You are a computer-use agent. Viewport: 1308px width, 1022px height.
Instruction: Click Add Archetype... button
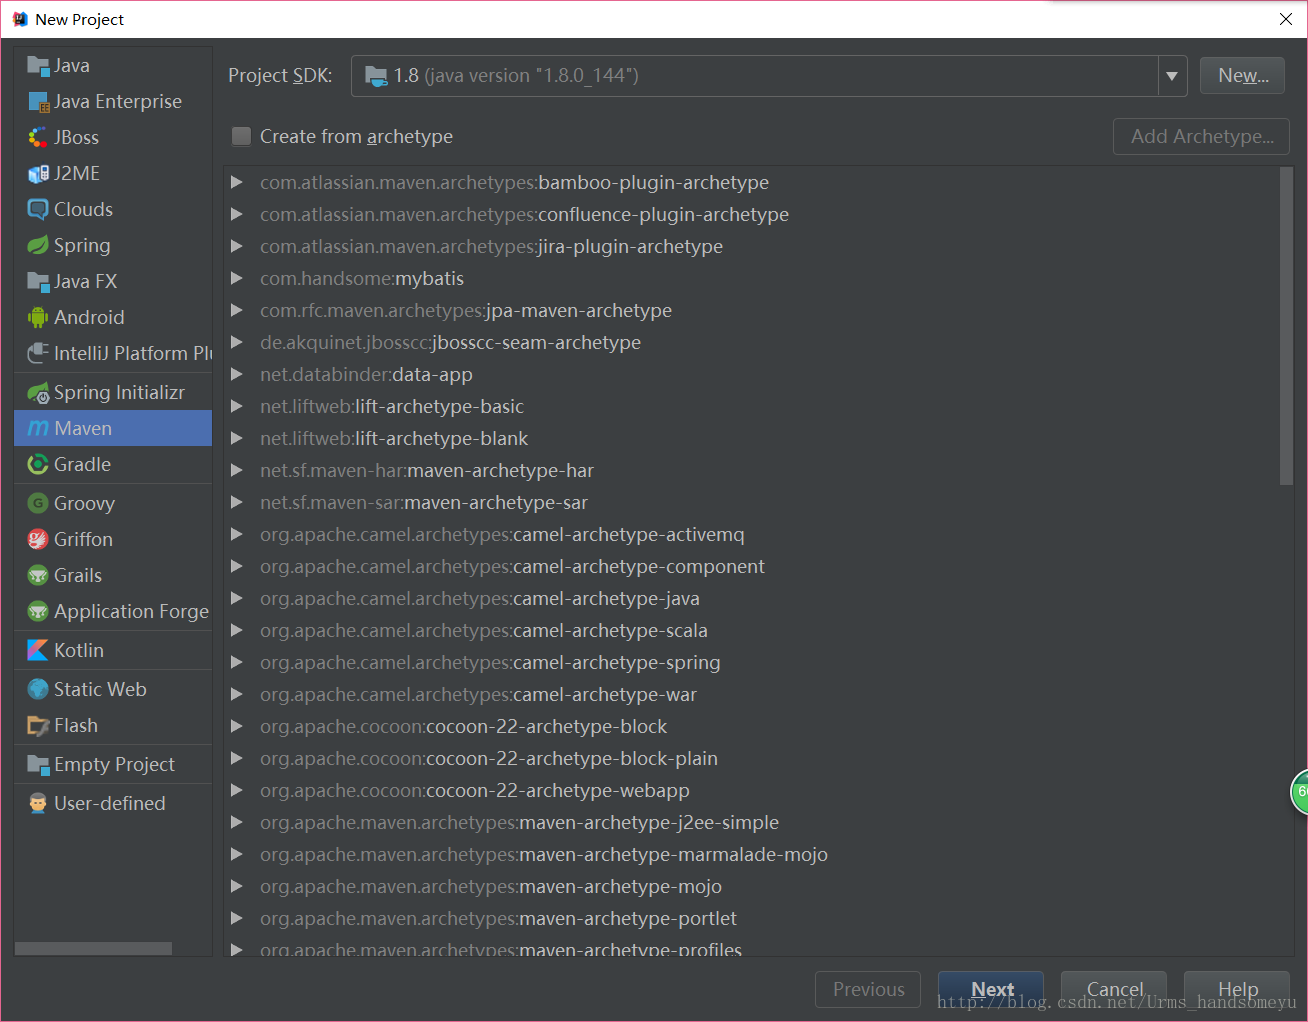click(x=1202, y=137)
